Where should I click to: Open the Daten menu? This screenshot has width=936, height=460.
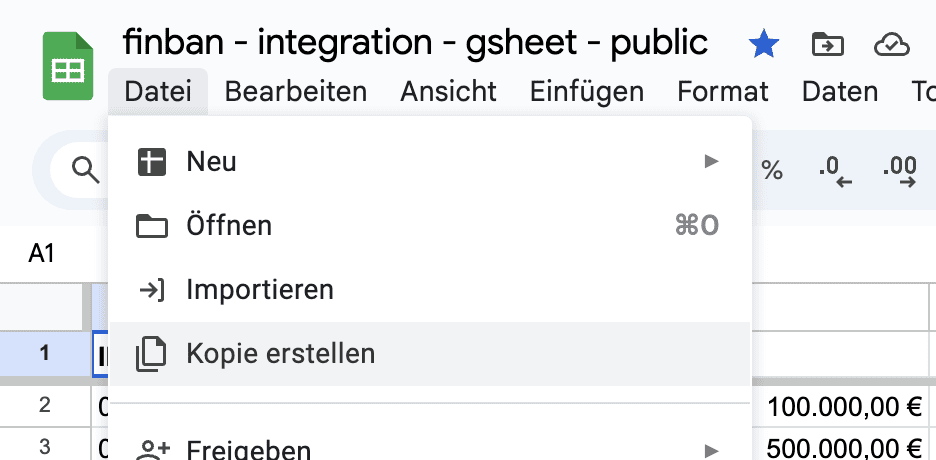pyautogui.click(x=839, y=92)
